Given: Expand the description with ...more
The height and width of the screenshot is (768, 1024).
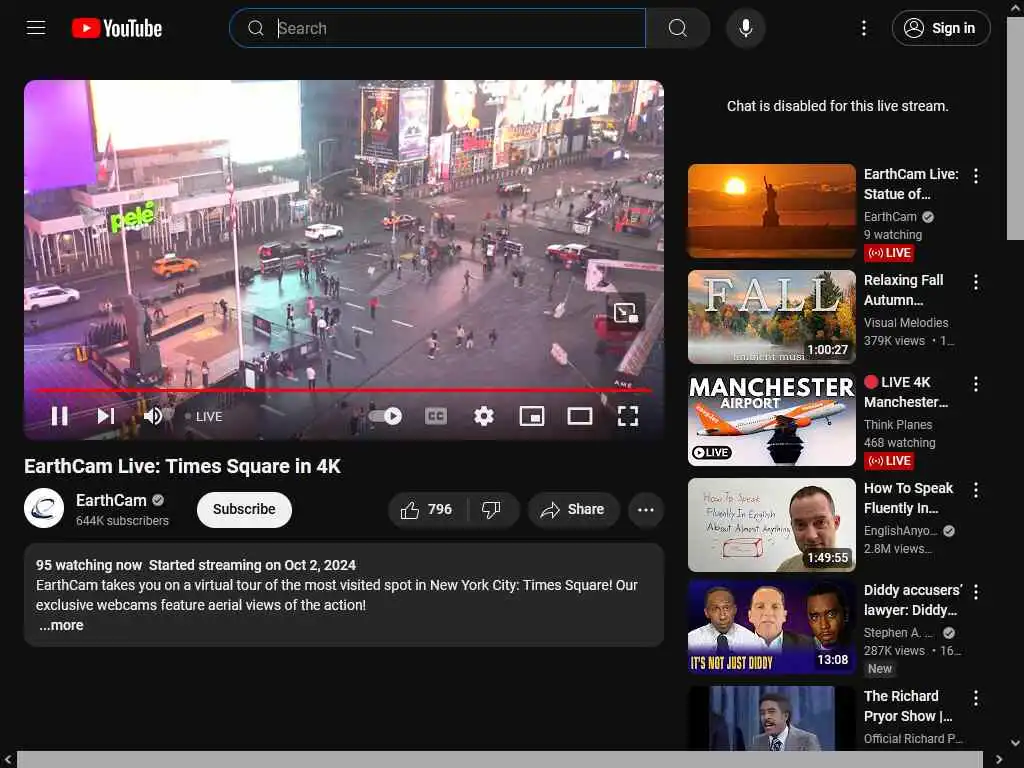Looking at the screenshot, I should (x=61, y=625).
